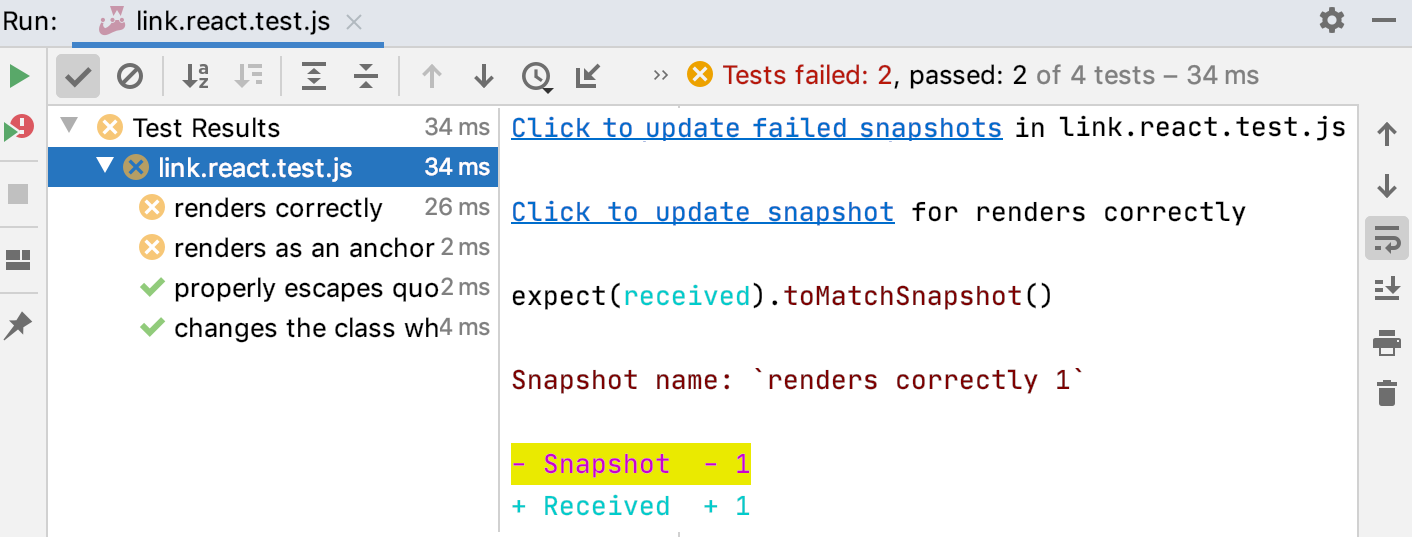The image size is (1412, 537).
Task: Click the stop run button
Action: pyautogui.click(x=19, y=193)
